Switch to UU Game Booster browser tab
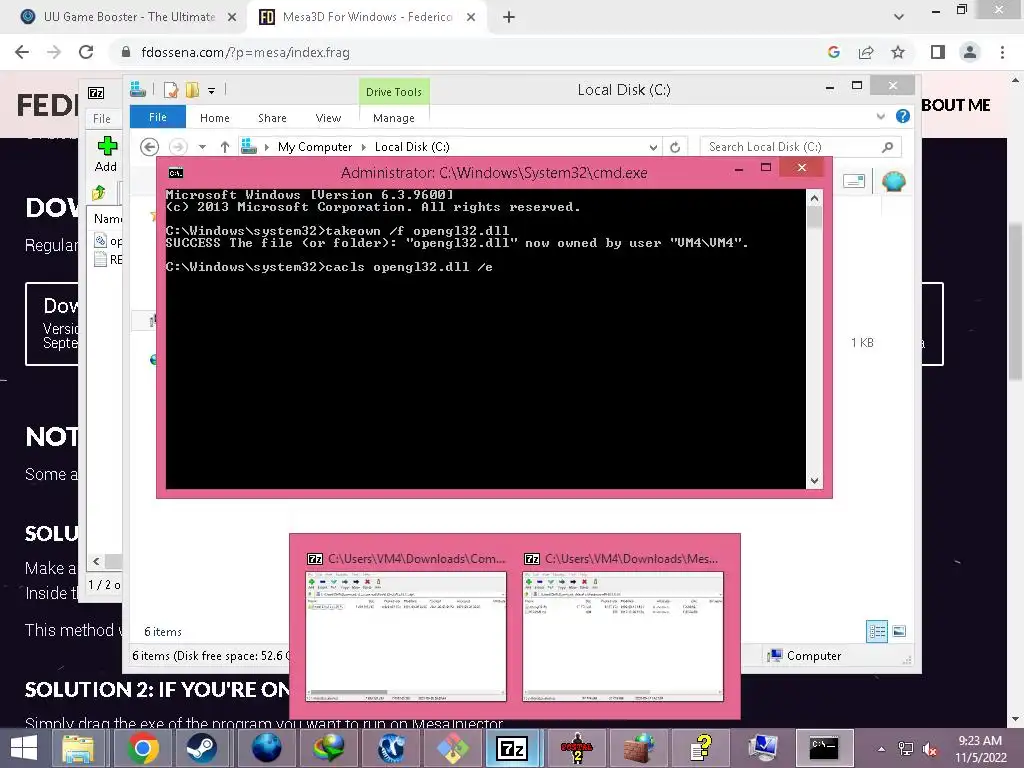 [x=128, y=17]
